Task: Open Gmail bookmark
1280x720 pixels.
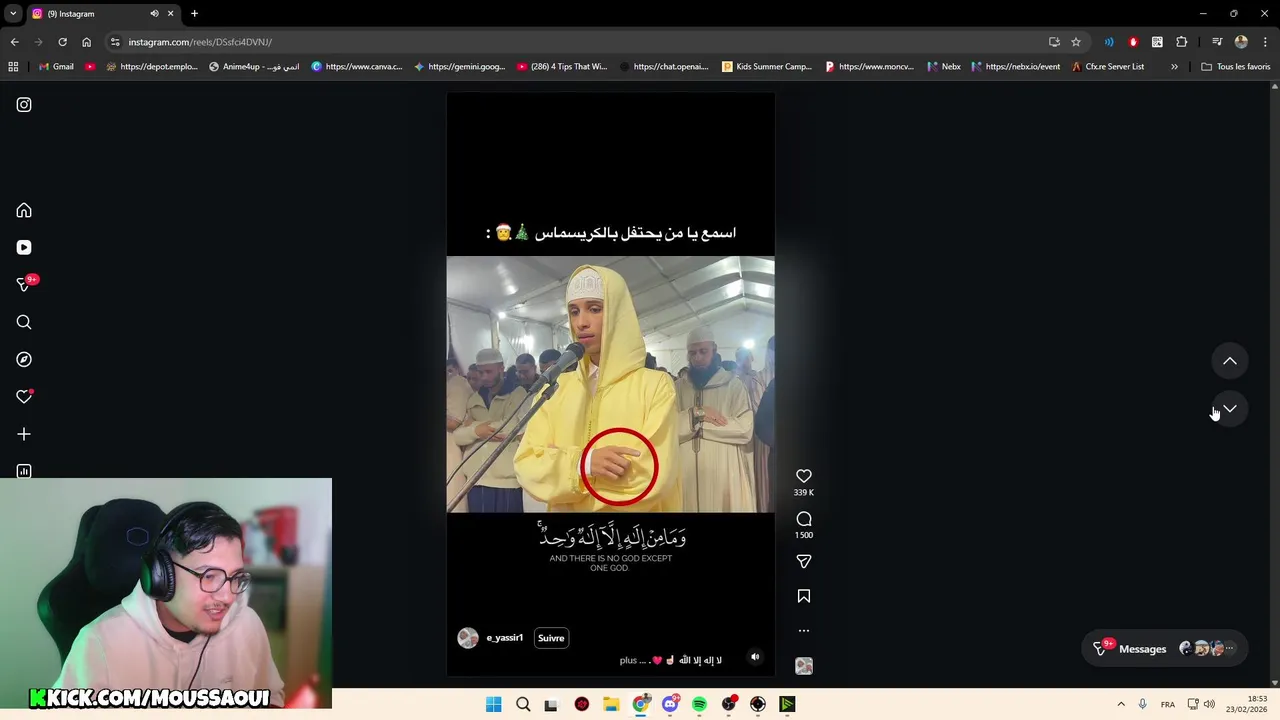Action: 56,67
